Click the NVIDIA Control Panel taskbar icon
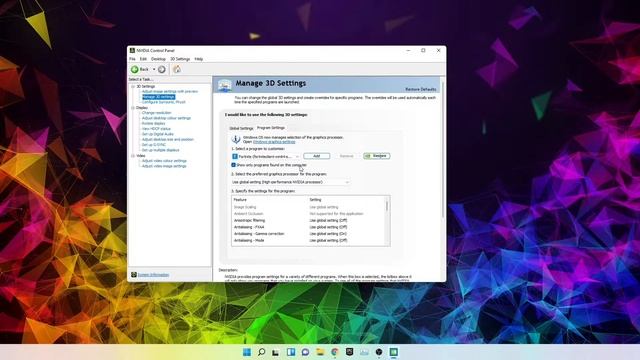Viewport: 640px width, 360px height. (x=393, y=352)
